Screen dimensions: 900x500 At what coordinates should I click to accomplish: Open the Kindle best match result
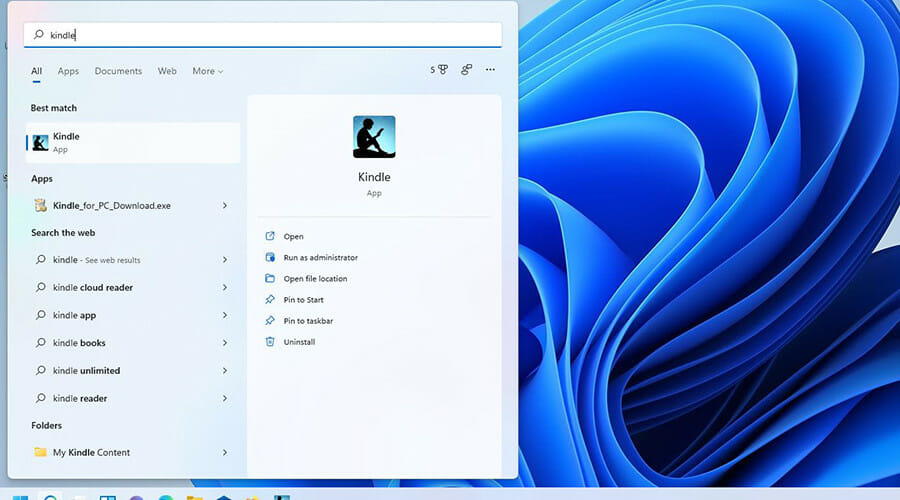(x=133, y=142)
